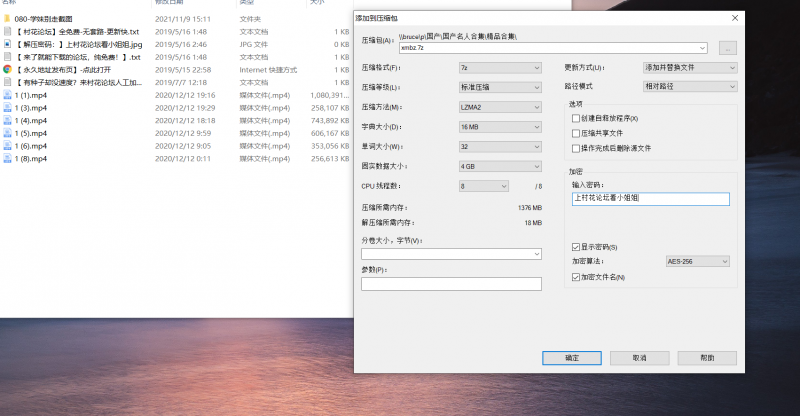Open the 更新方式 (update mode) dropdown
This screenshot has height=416, width=800.
pyautogui.click(x=690, y=68)
